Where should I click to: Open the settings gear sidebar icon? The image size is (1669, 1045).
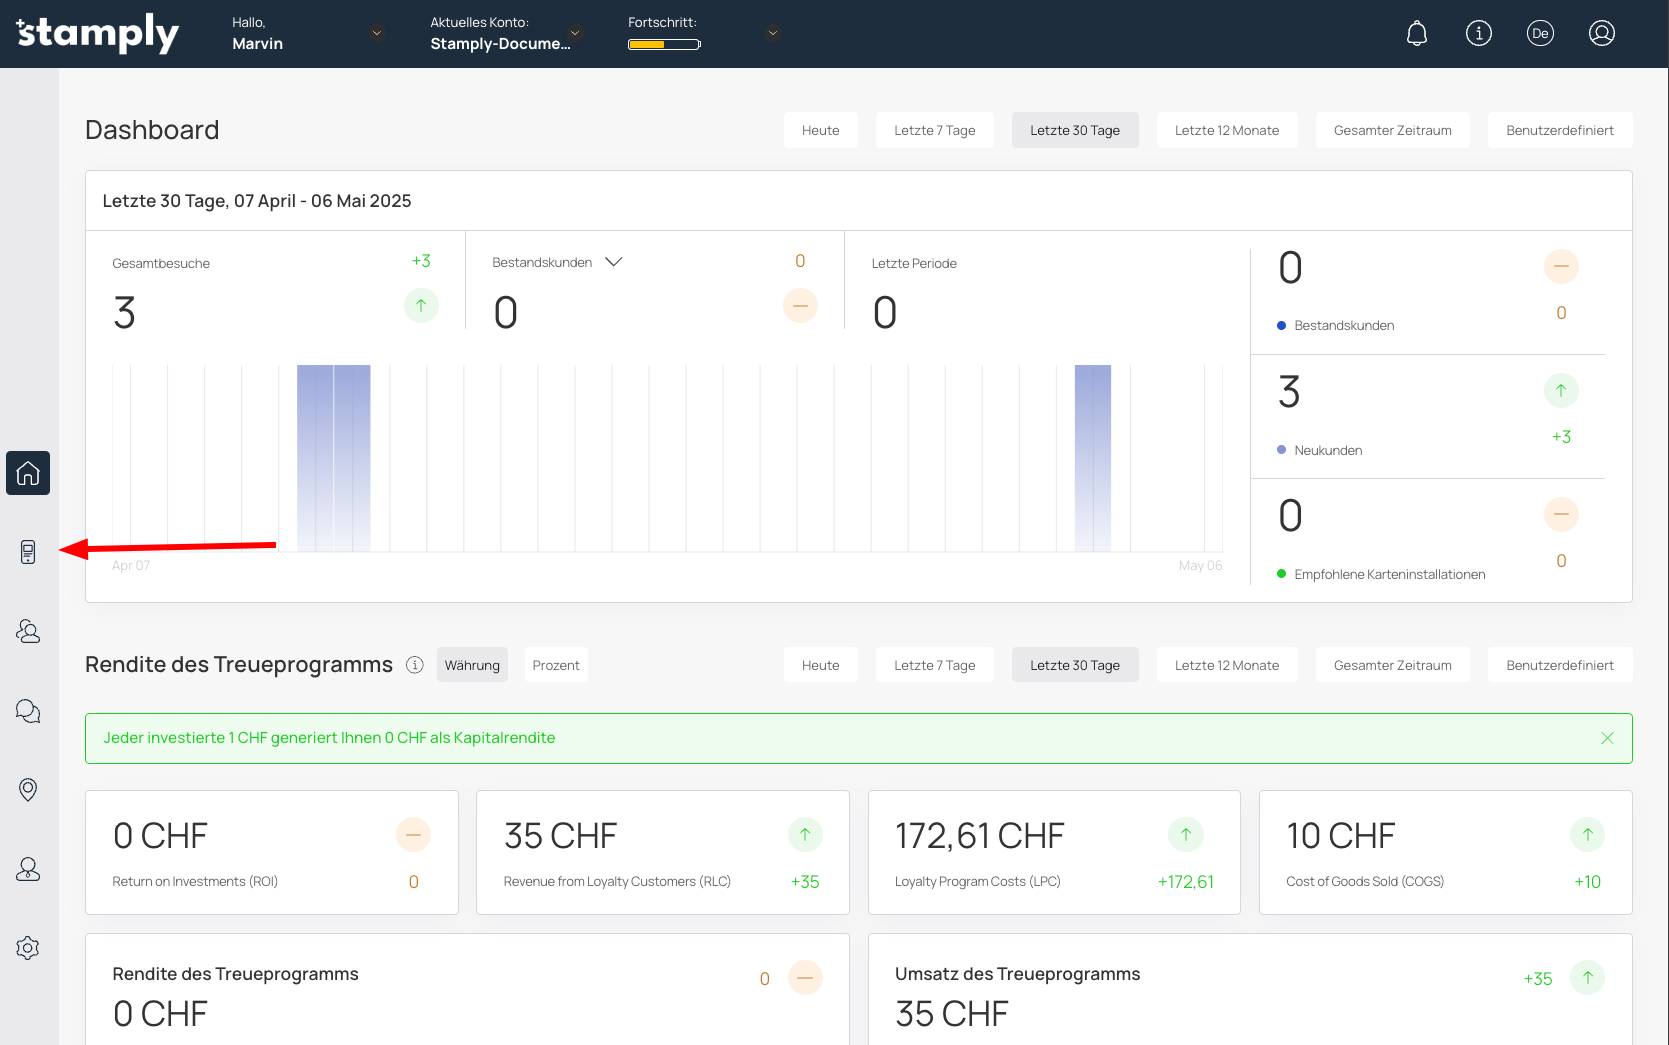pyautogui.click(x=28, y=948)
